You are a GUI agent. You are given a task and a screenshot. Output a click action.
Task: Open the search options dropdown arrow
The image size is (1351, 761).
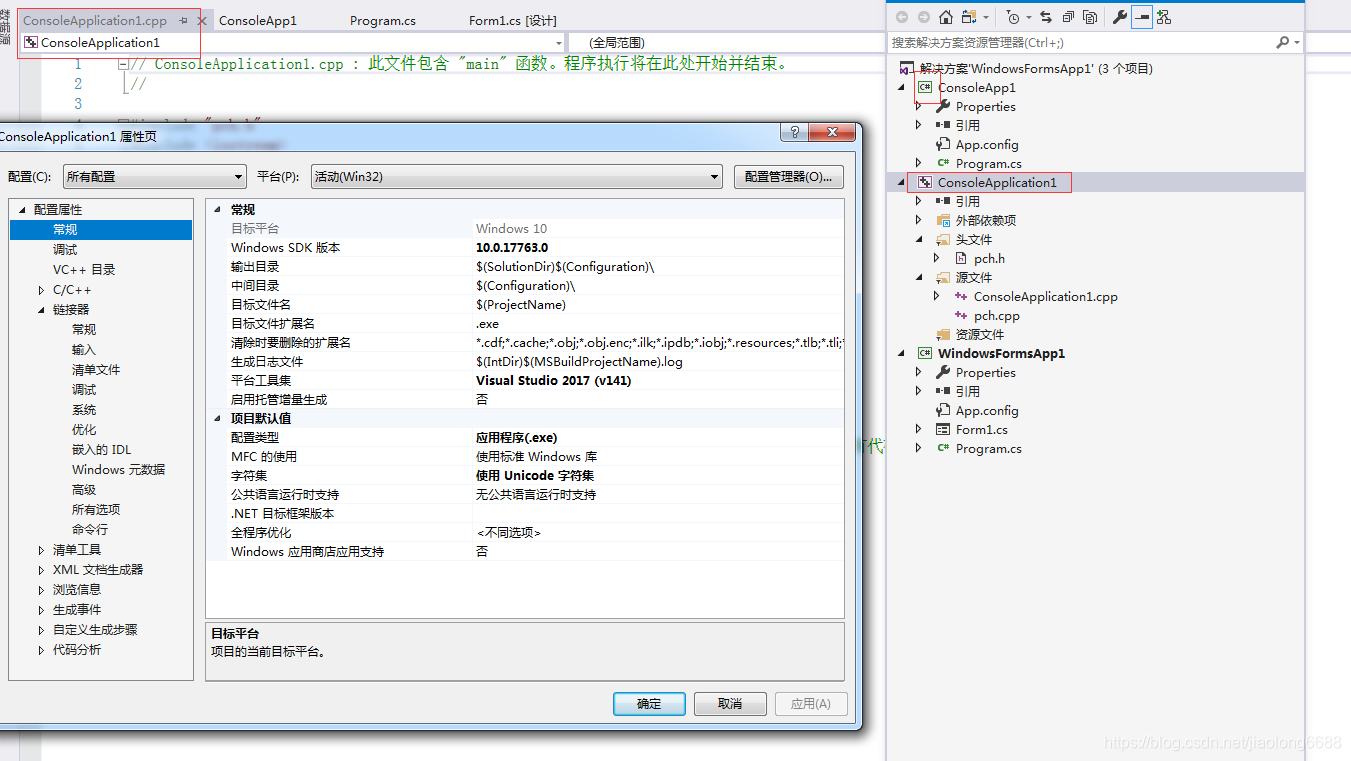click(x=1297, y=43)
